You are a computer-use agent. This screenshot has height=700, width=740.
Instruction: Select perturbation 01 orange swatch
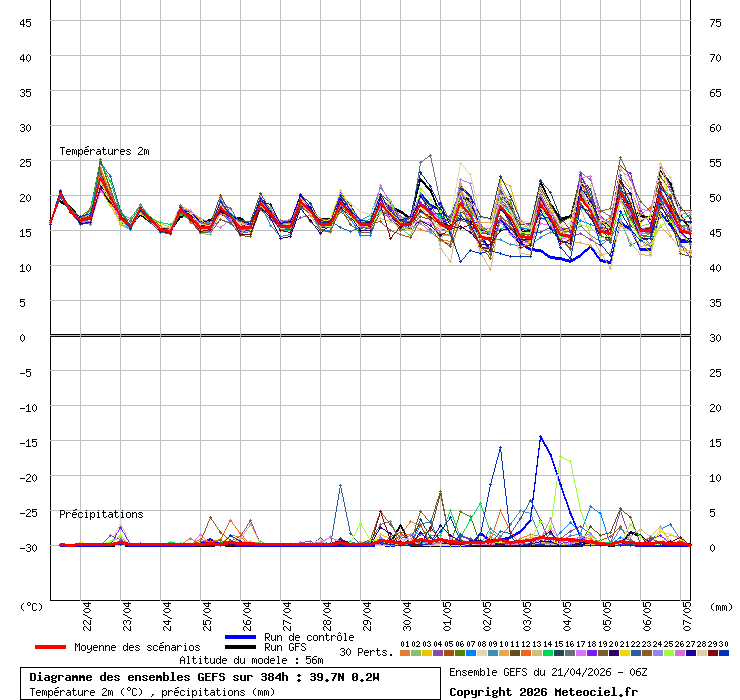point(404,653)
